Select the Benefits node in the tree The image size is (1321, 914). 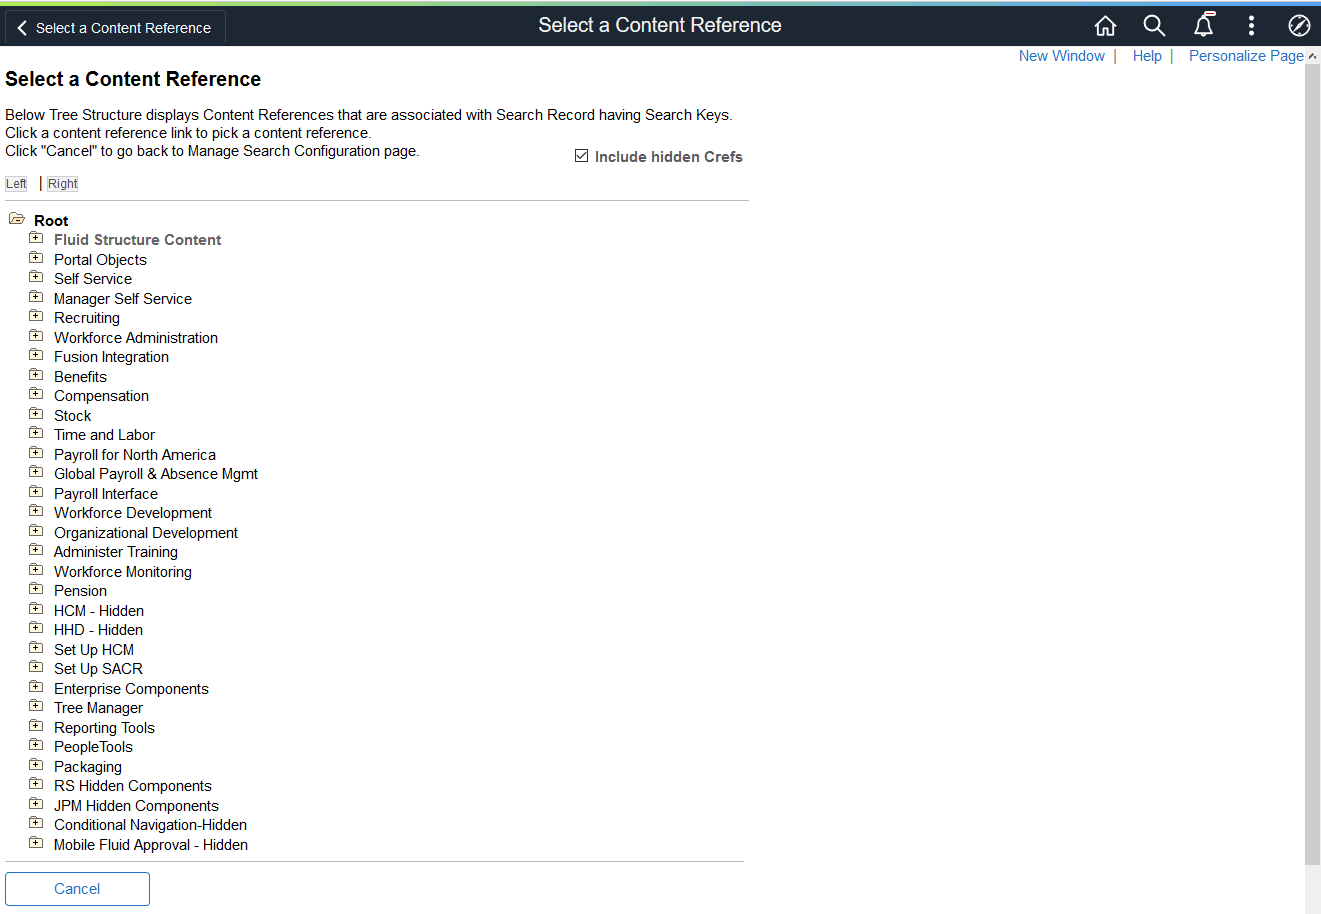pos(80,376)
